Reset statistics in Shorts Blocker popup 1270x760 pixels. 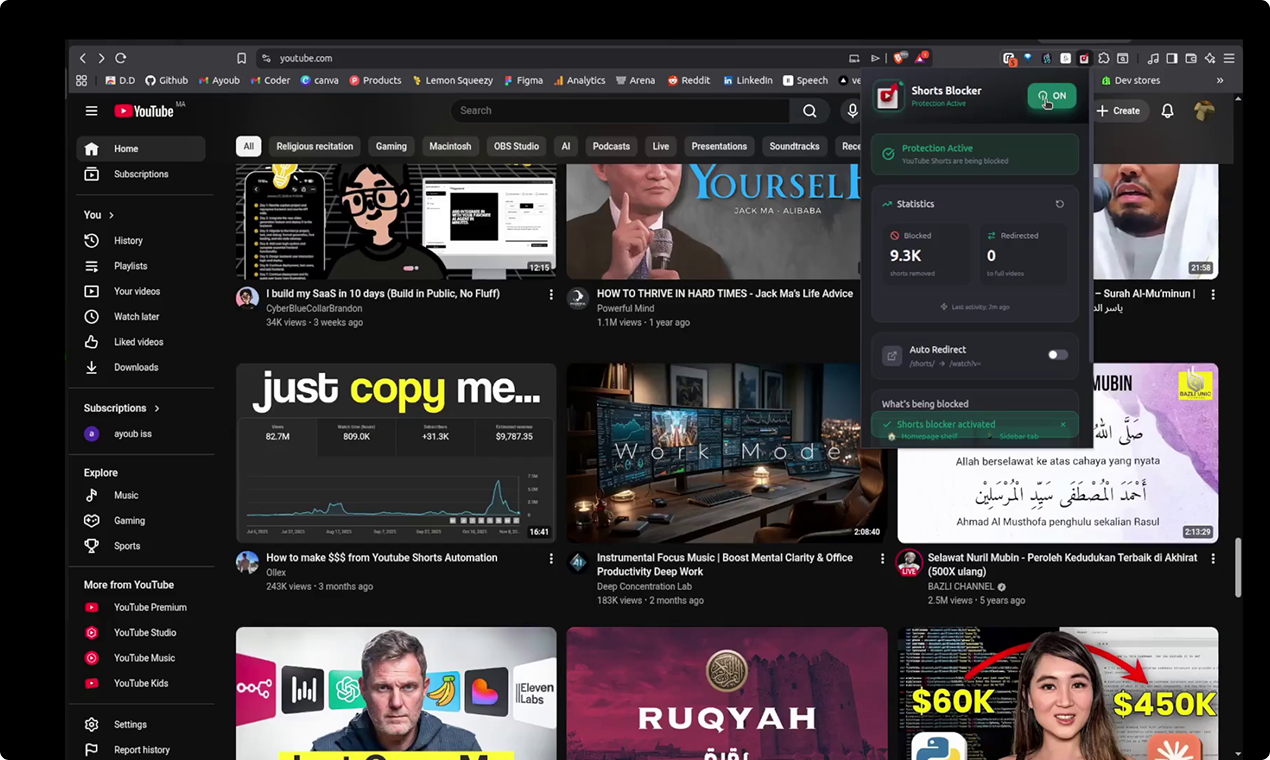coord(1059,203)
